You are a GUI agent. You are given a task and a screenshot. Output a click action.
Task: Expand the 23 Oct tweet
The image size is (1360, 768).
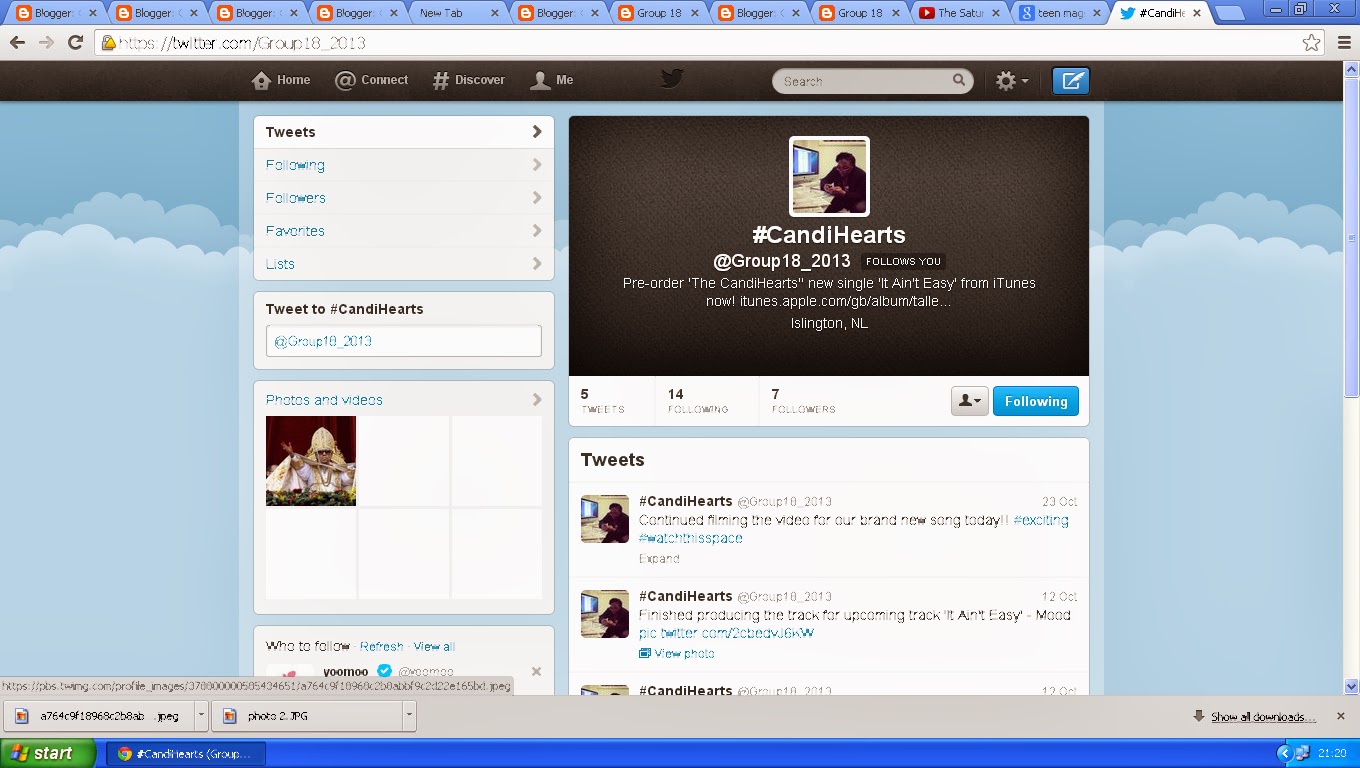[659, 559]
